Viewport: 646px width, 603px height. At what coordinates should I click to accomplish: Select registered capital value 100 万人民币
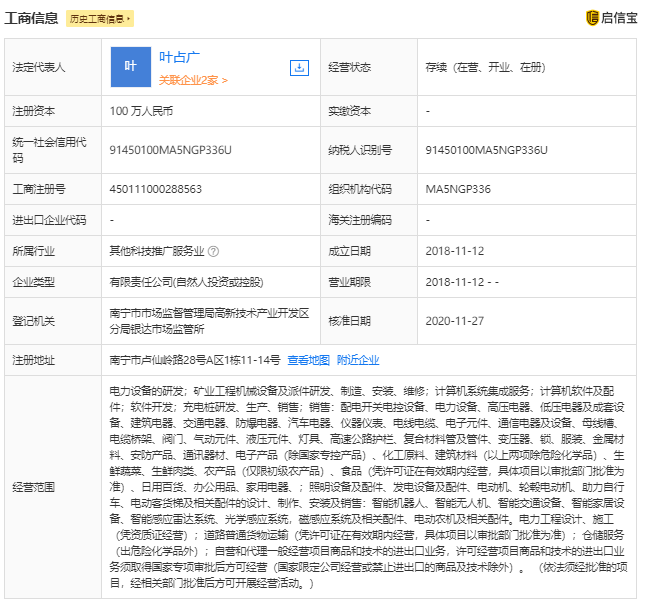pyautogui.click(x=141, y=111)
